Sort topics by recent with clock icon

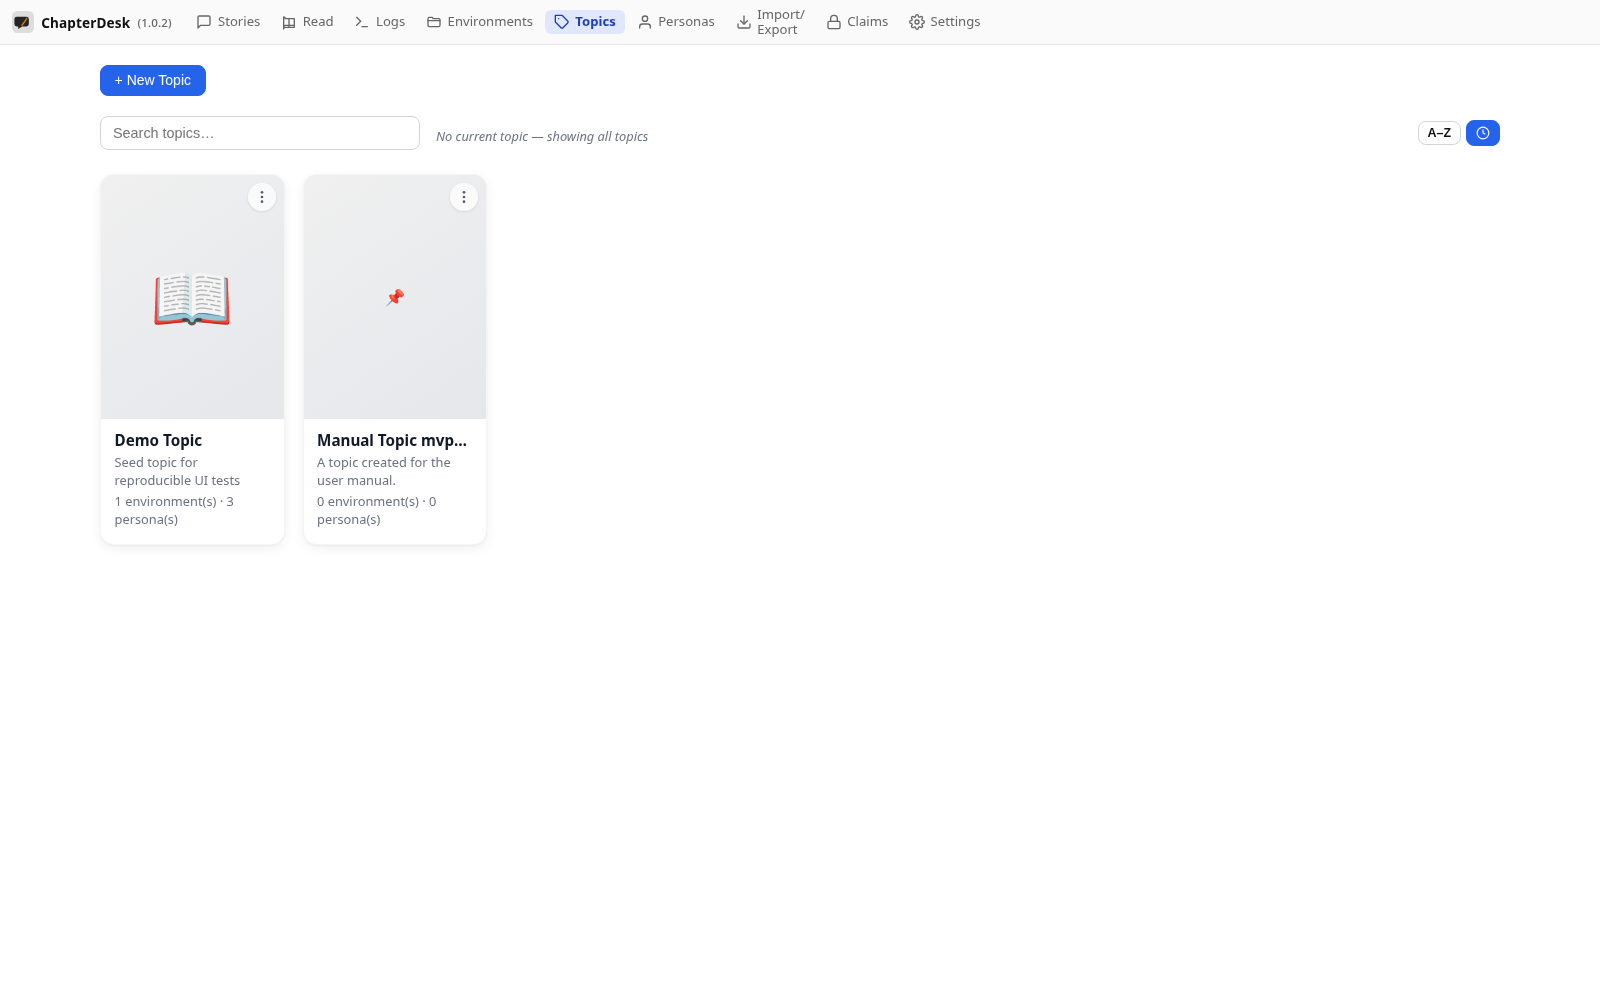pyautogui.click(x=1483, y=133)
